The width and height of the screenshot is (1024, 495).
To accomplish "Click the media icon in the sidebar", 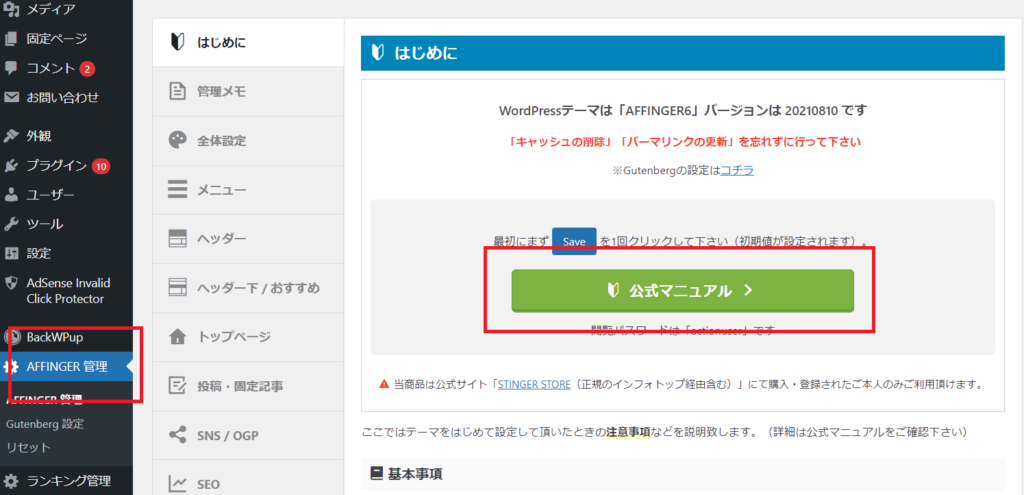I will click(11, 9).
